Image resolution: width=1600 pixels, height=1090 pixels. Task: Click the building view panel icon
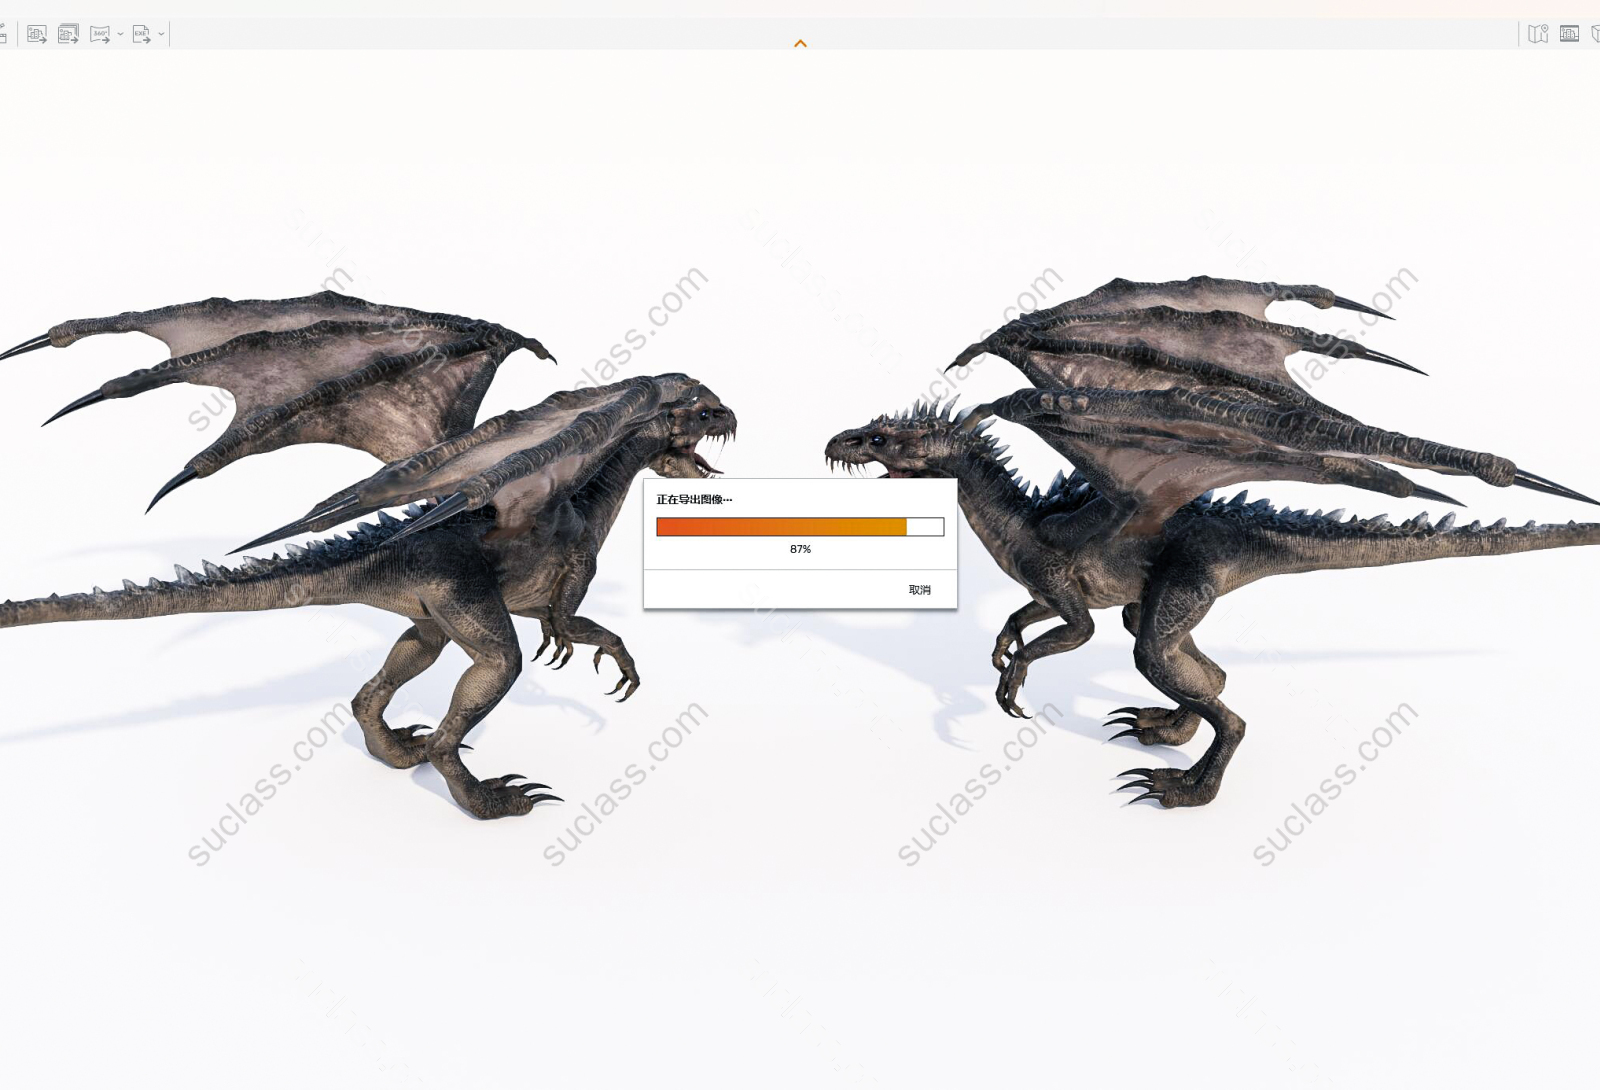pos(1569,34)
